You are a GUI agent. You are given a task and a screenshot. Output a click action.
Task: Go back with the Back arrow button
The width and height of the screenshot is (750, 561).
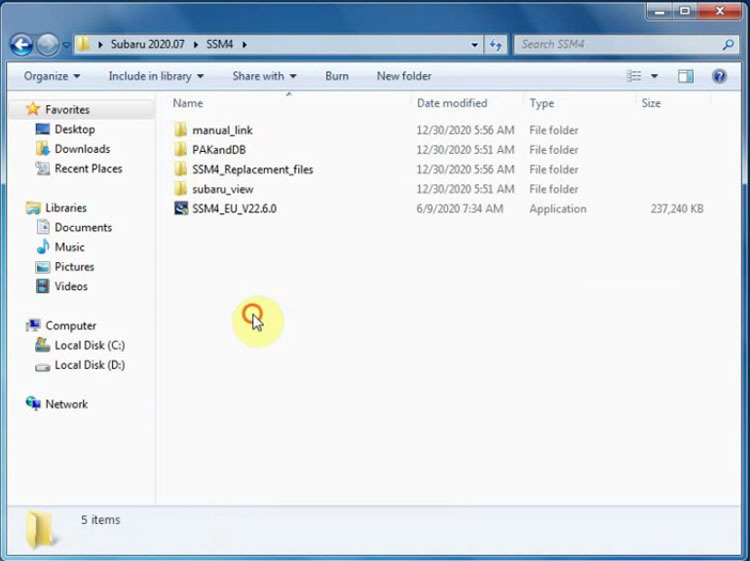(x=22, y=45)
